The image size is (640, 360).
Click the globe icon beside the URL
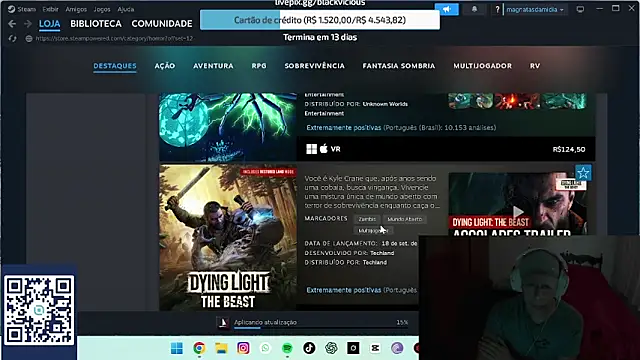coord(29,38)
